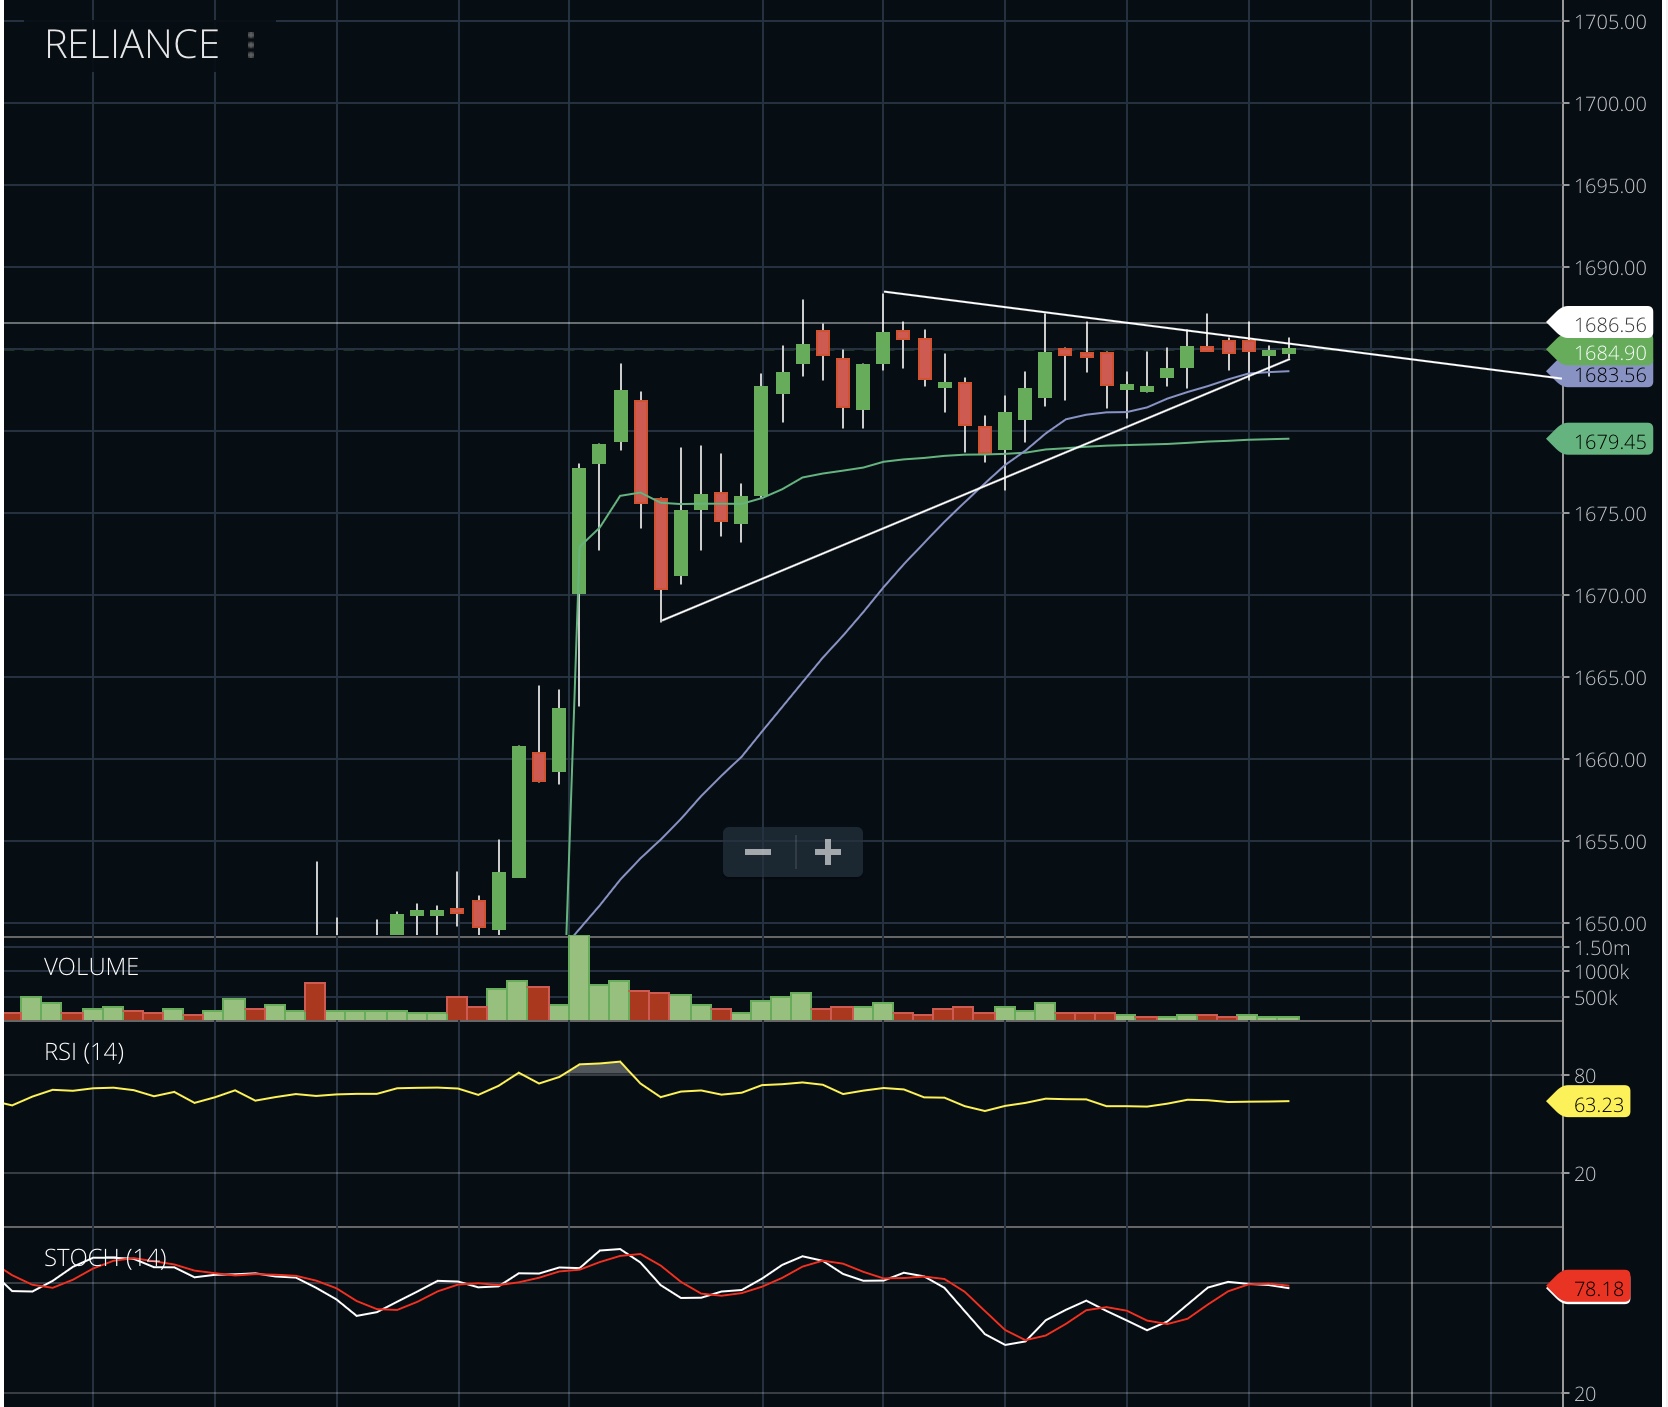The height and width of the screenshot is (1407, 1668).
Task: Zoom out with the minus button
Action: point(758,852)
